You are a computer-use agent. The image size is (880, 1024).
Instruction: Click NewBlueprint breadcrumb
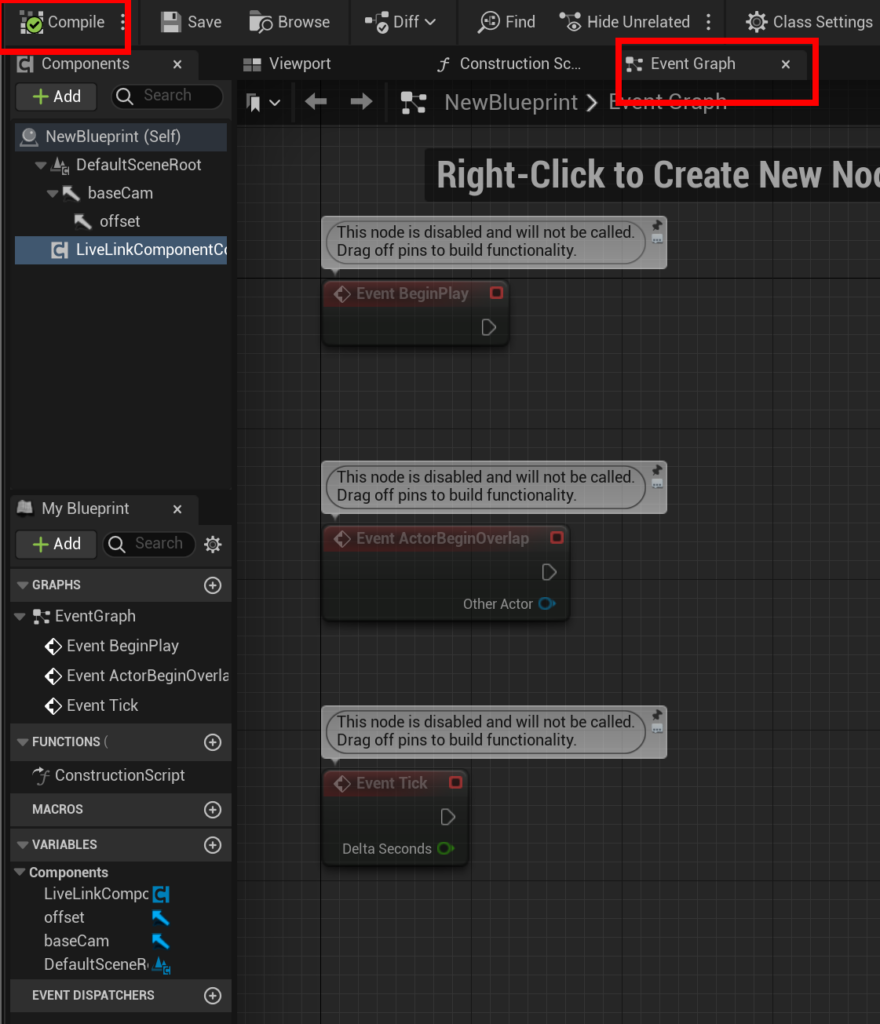(x=511, y=103)
